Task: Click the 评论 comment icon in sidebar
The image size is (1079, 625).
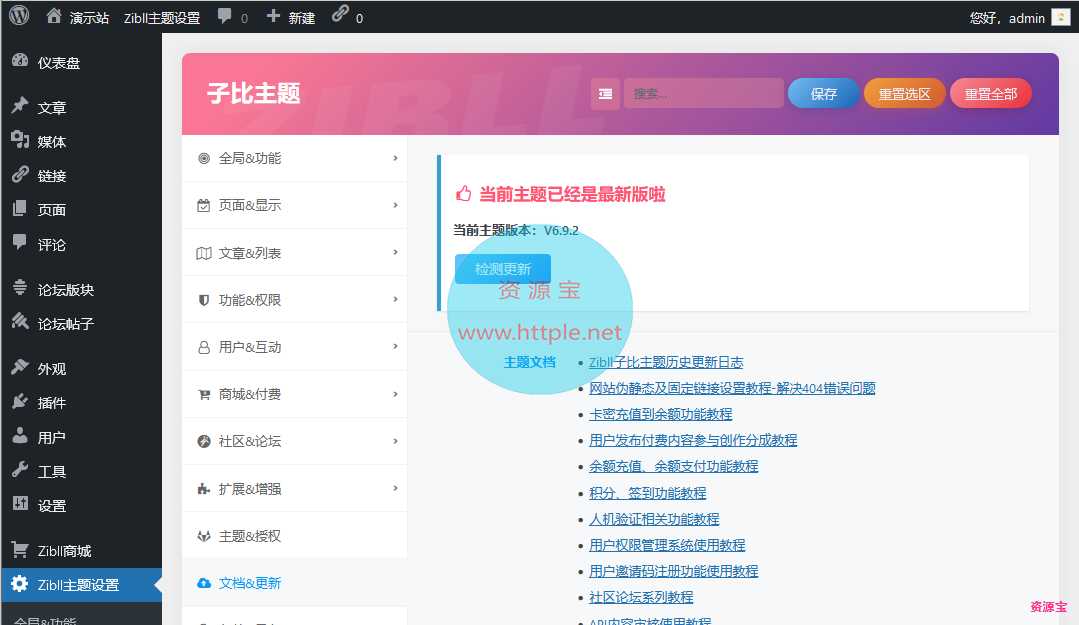Action: tap(20, 242)
